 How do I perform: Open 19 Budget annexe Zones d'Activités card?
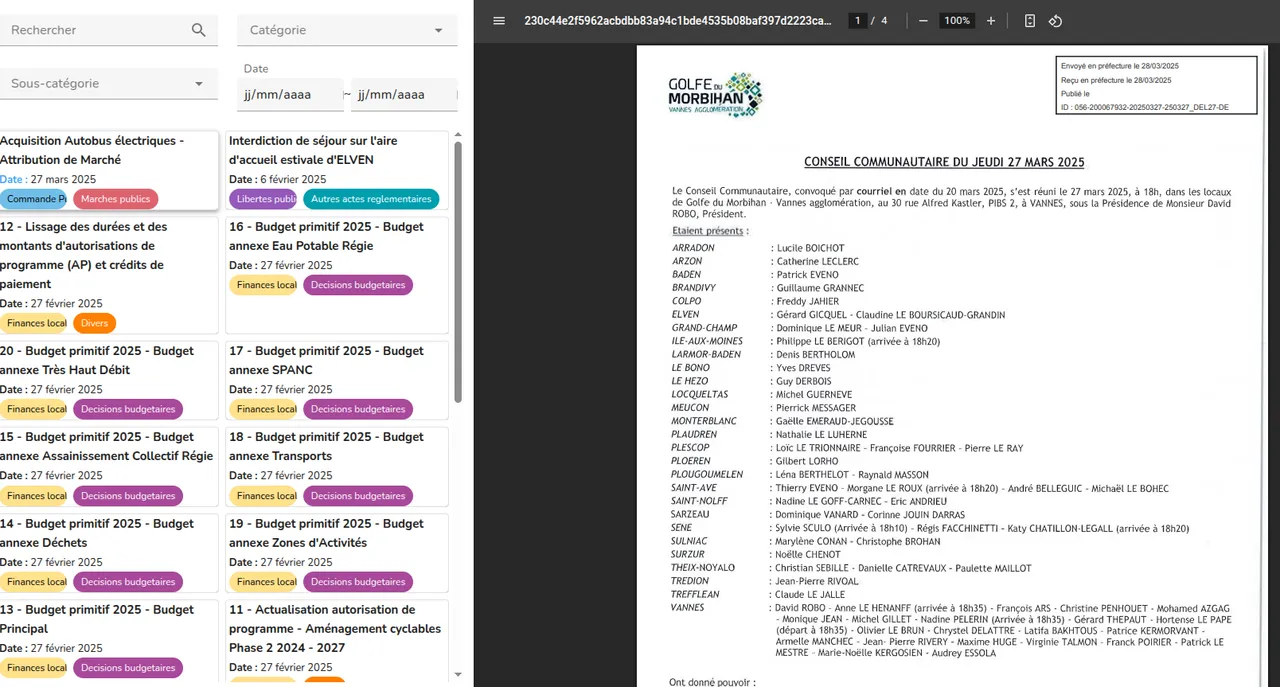[337, 553]
